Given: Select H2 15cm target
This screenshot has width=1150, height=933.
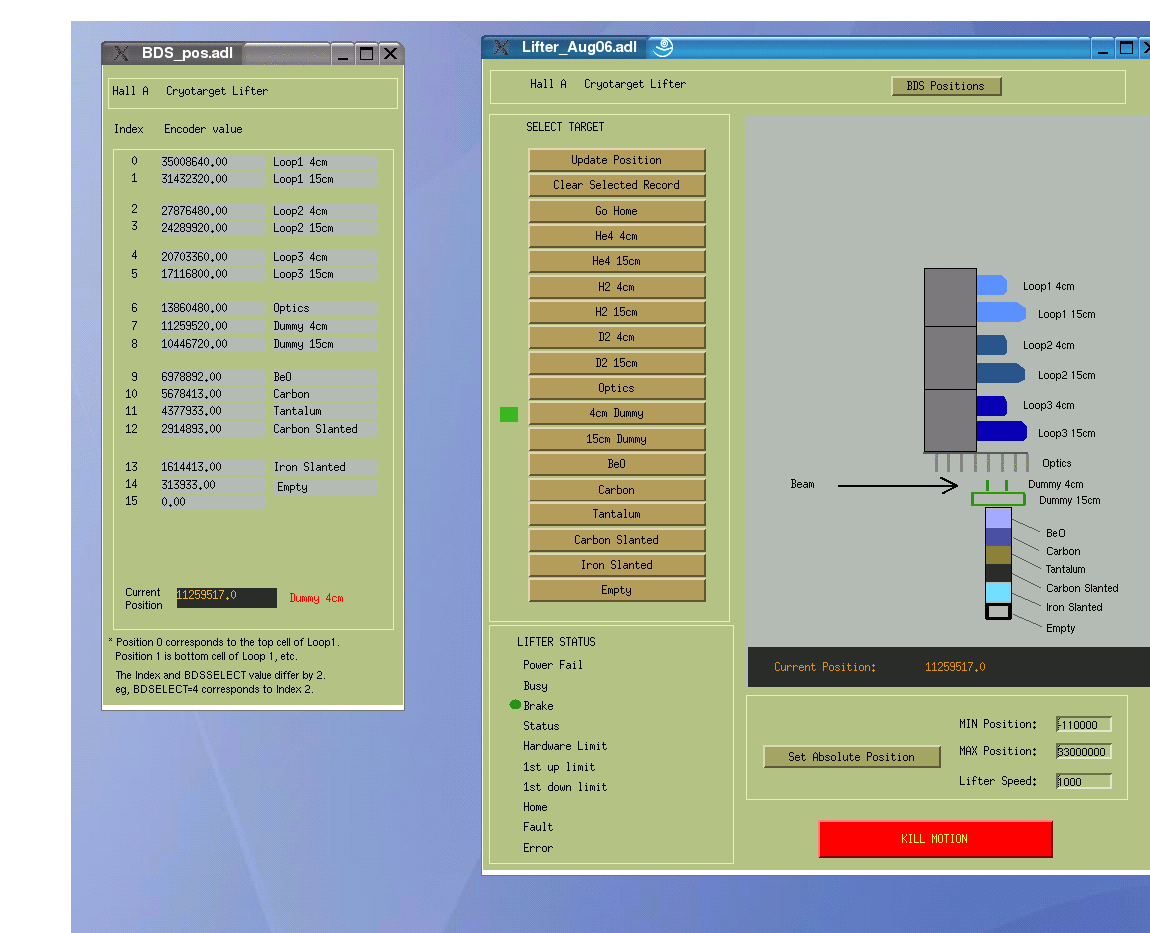Looking at the screenshot, I should [x=617, y=312].
